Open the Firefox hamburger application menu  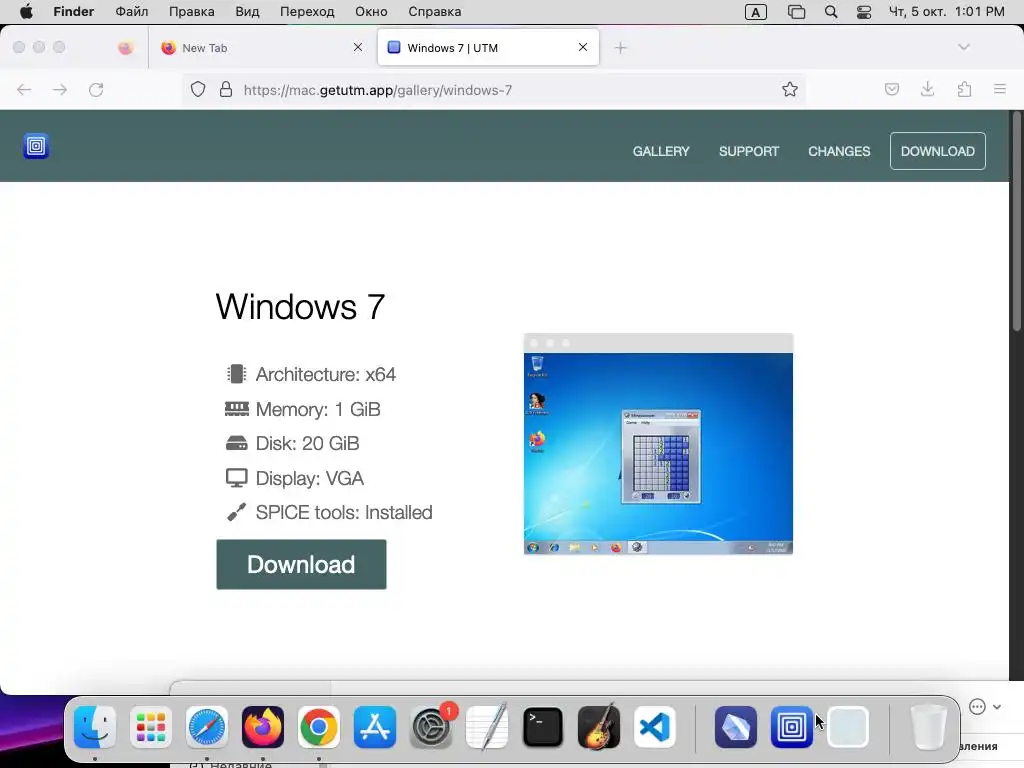tap(1000, 89)
